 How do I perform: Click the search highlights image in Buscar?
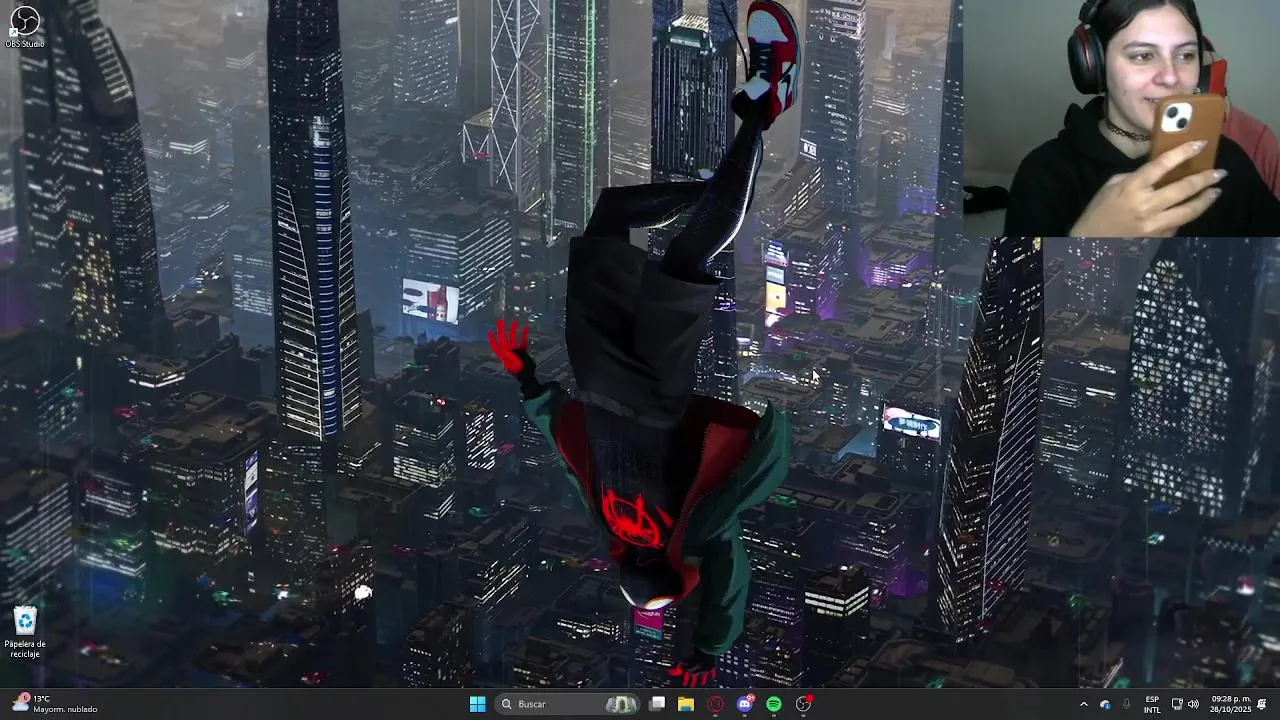621,704
